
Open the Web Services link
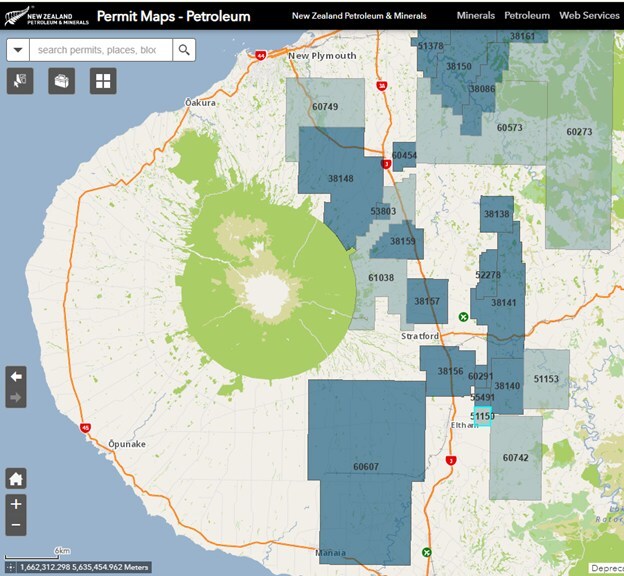pyautogui.click(x=589, y=16)
